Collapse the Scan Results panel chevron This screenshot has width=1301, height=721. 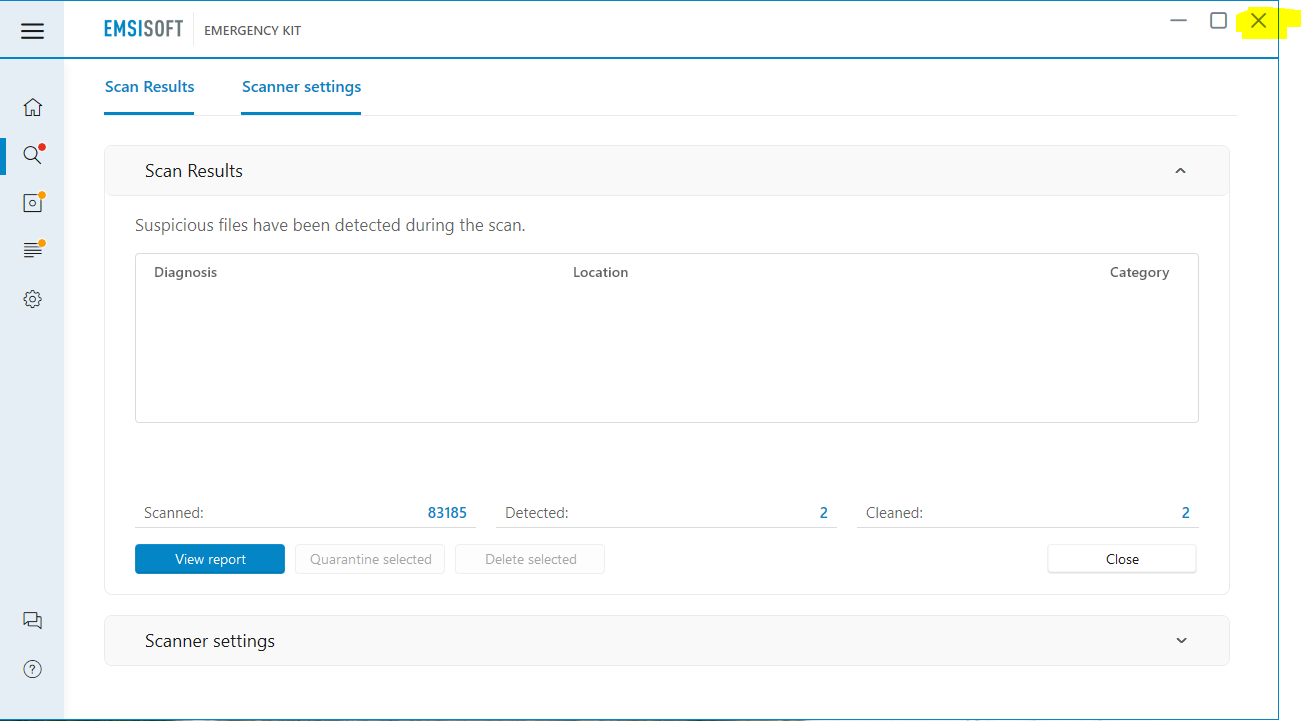coord(1180,171)
